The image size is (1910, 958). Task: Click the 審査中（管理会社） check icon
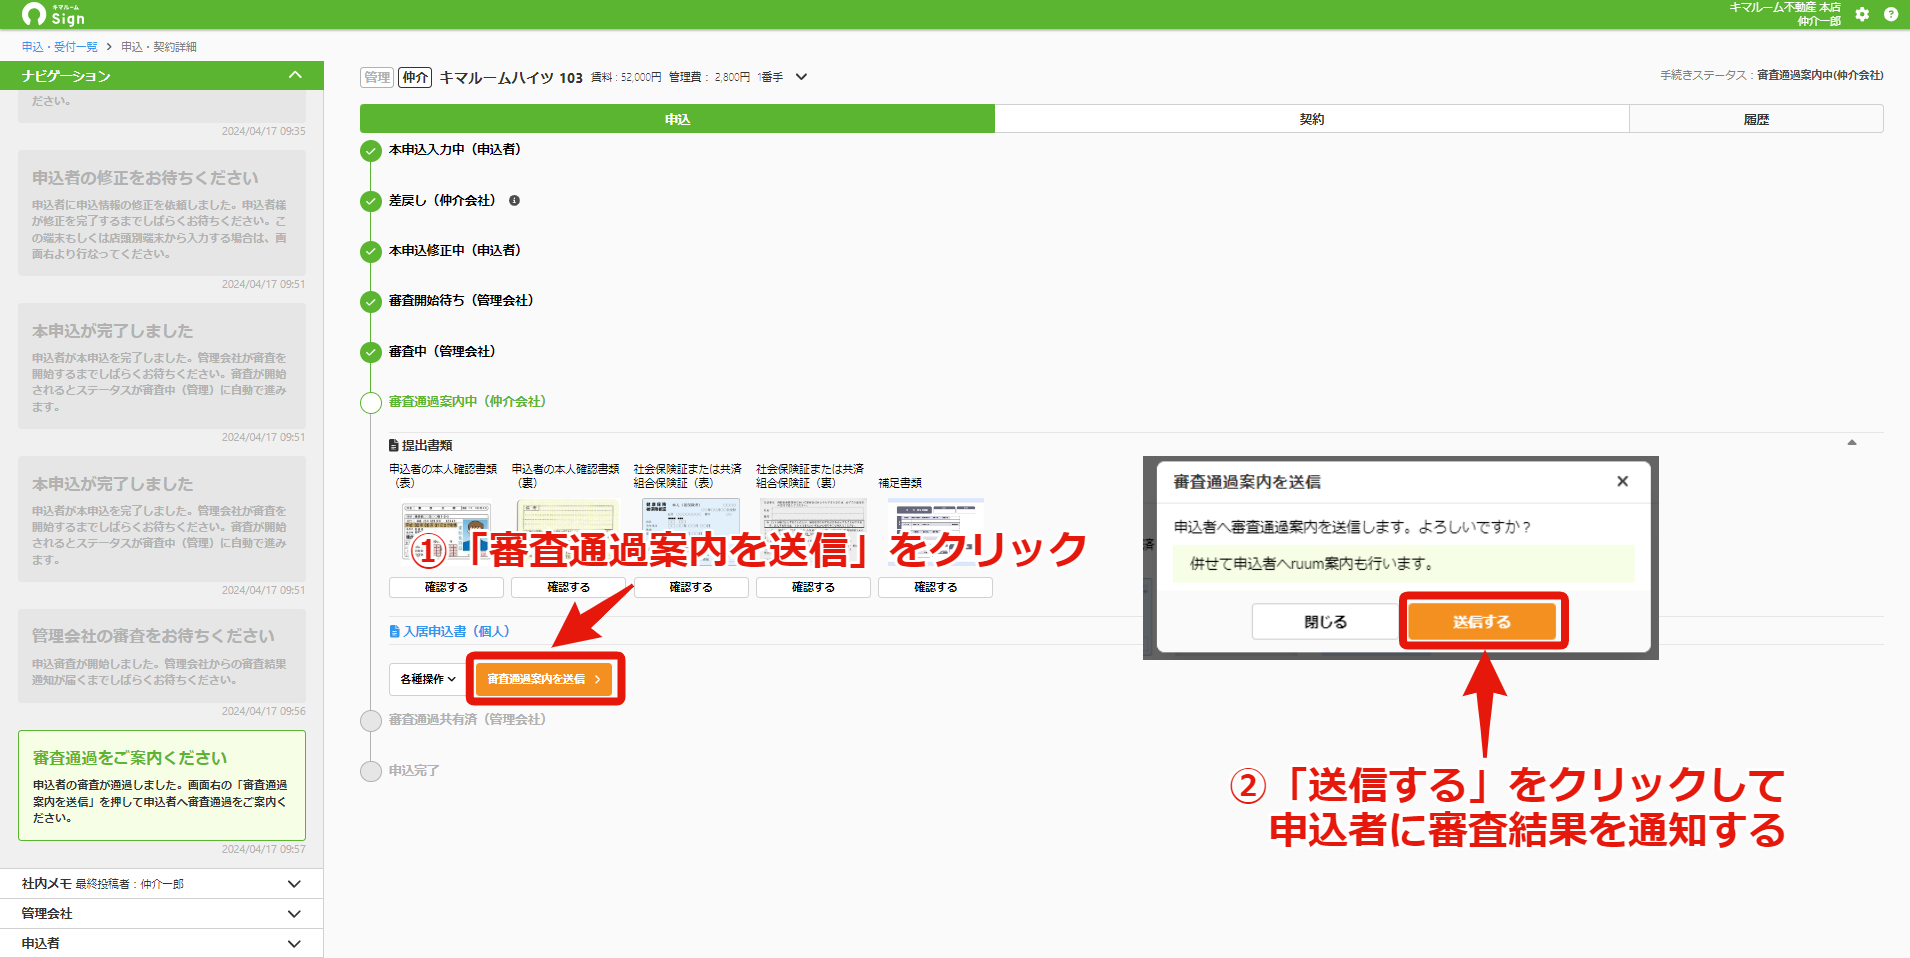point(371,352)
